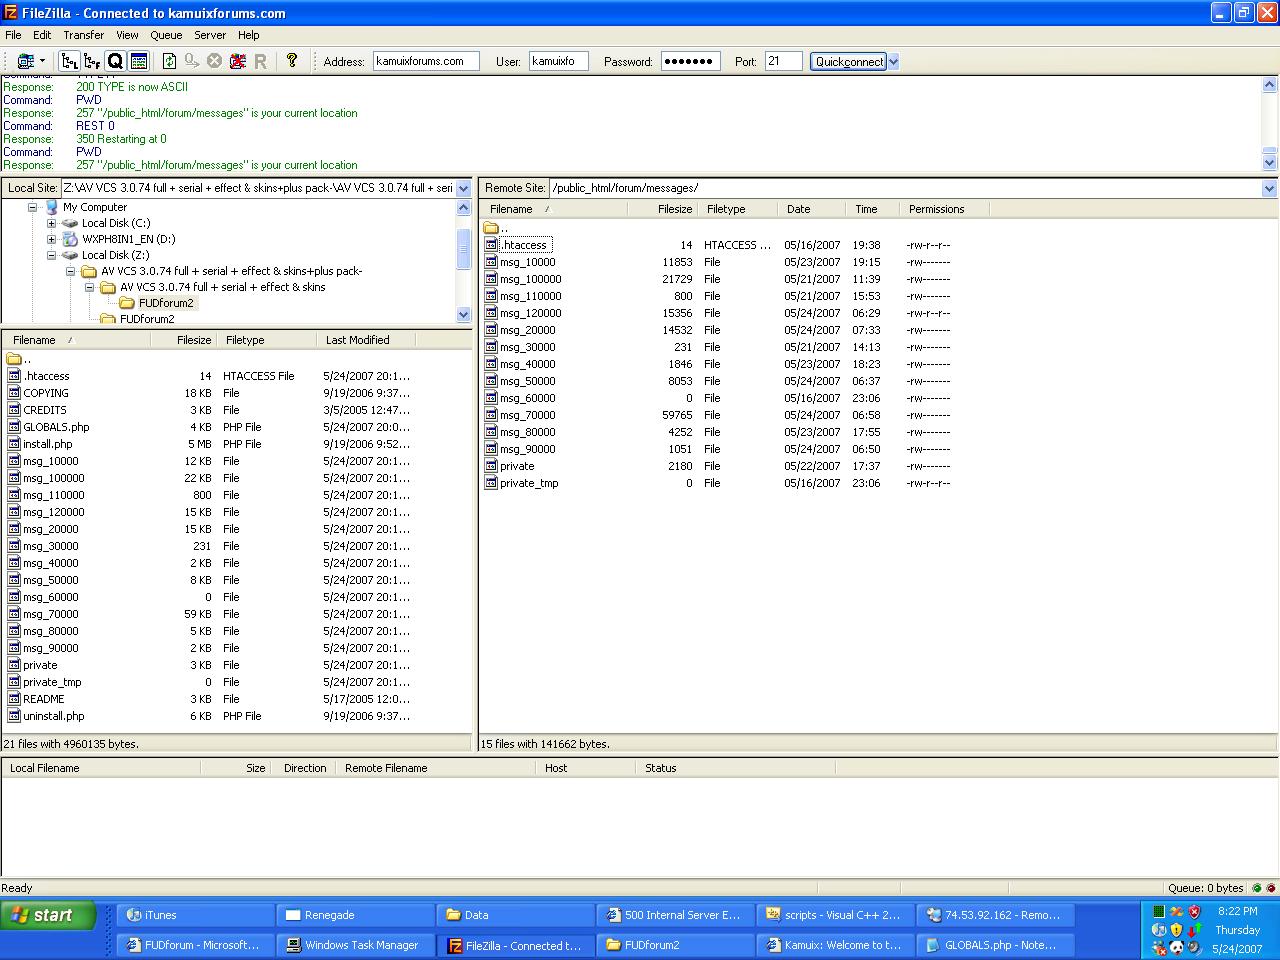Open the Transfer menu

pyautogui.click(x=84, y=35)
